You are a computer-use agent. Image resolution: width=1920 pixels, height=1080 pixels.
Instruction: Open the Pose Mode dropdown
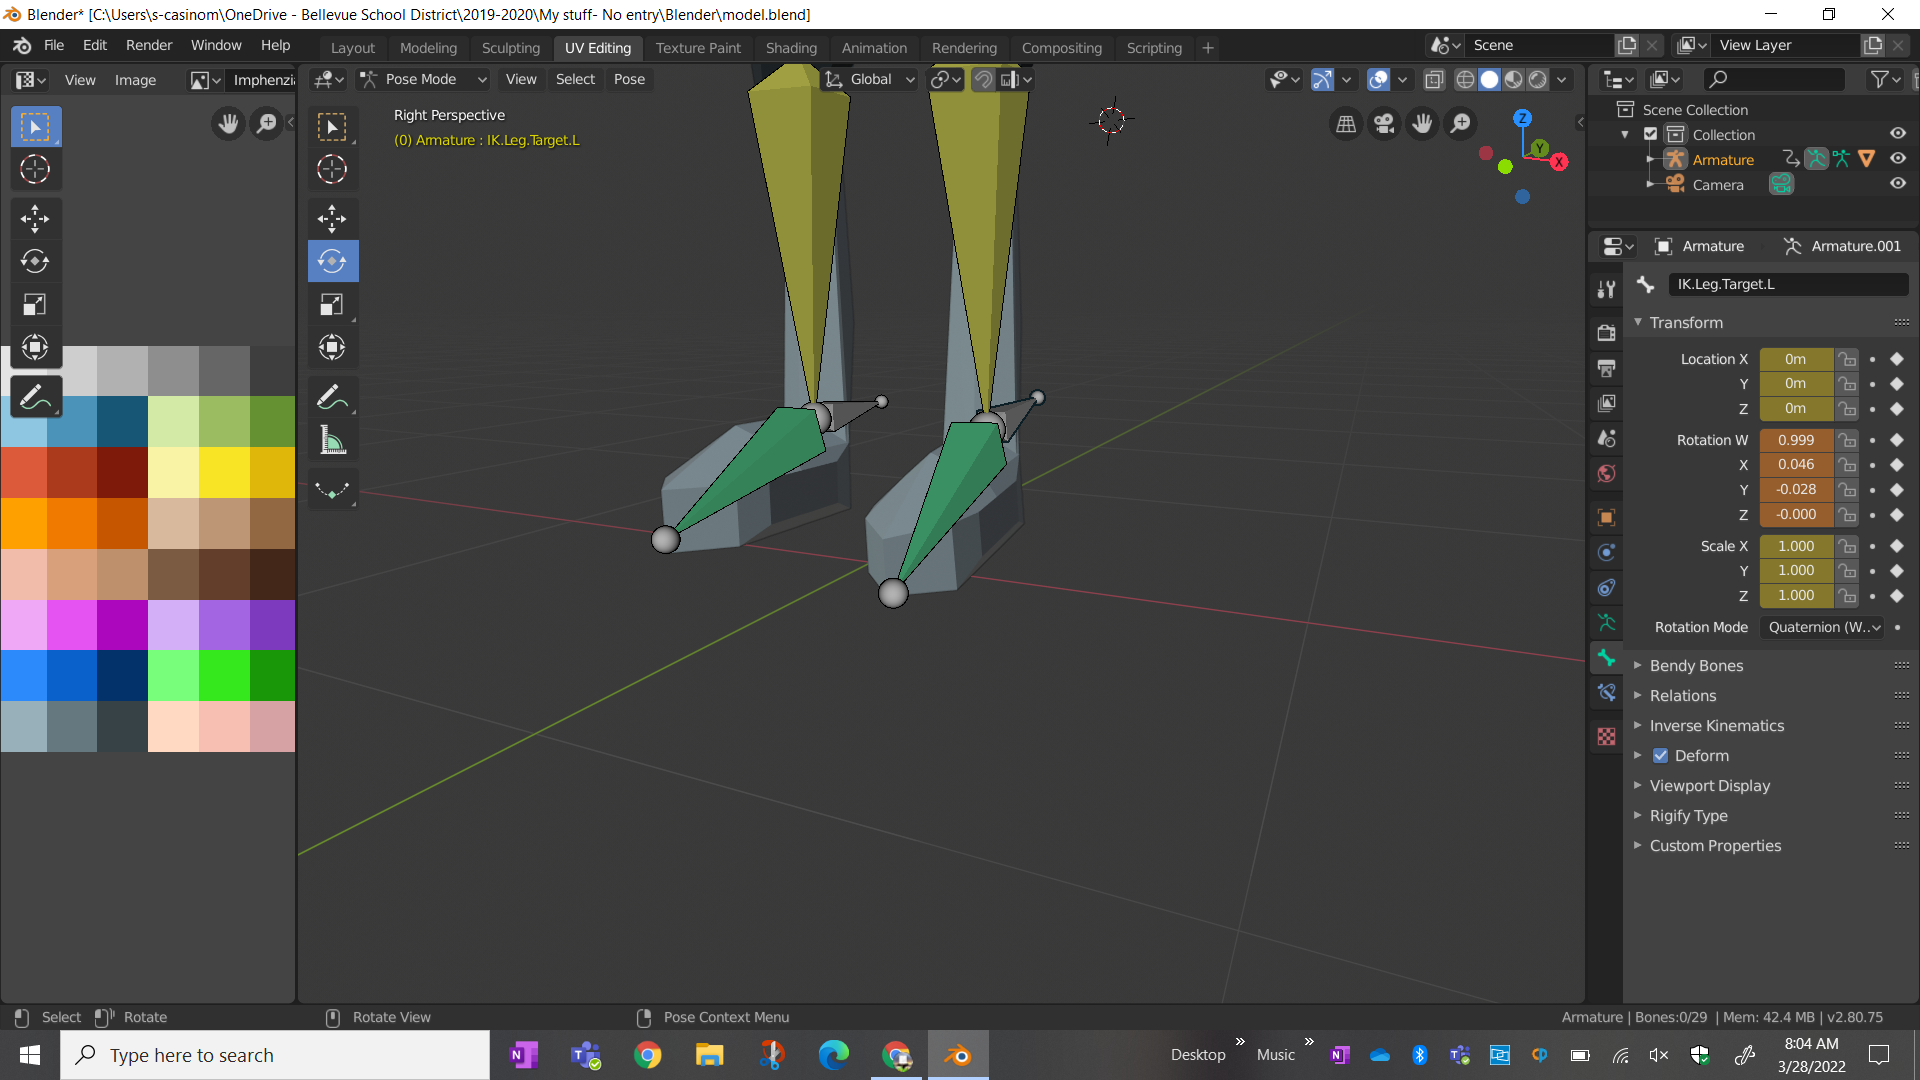[x=423, y=79]
